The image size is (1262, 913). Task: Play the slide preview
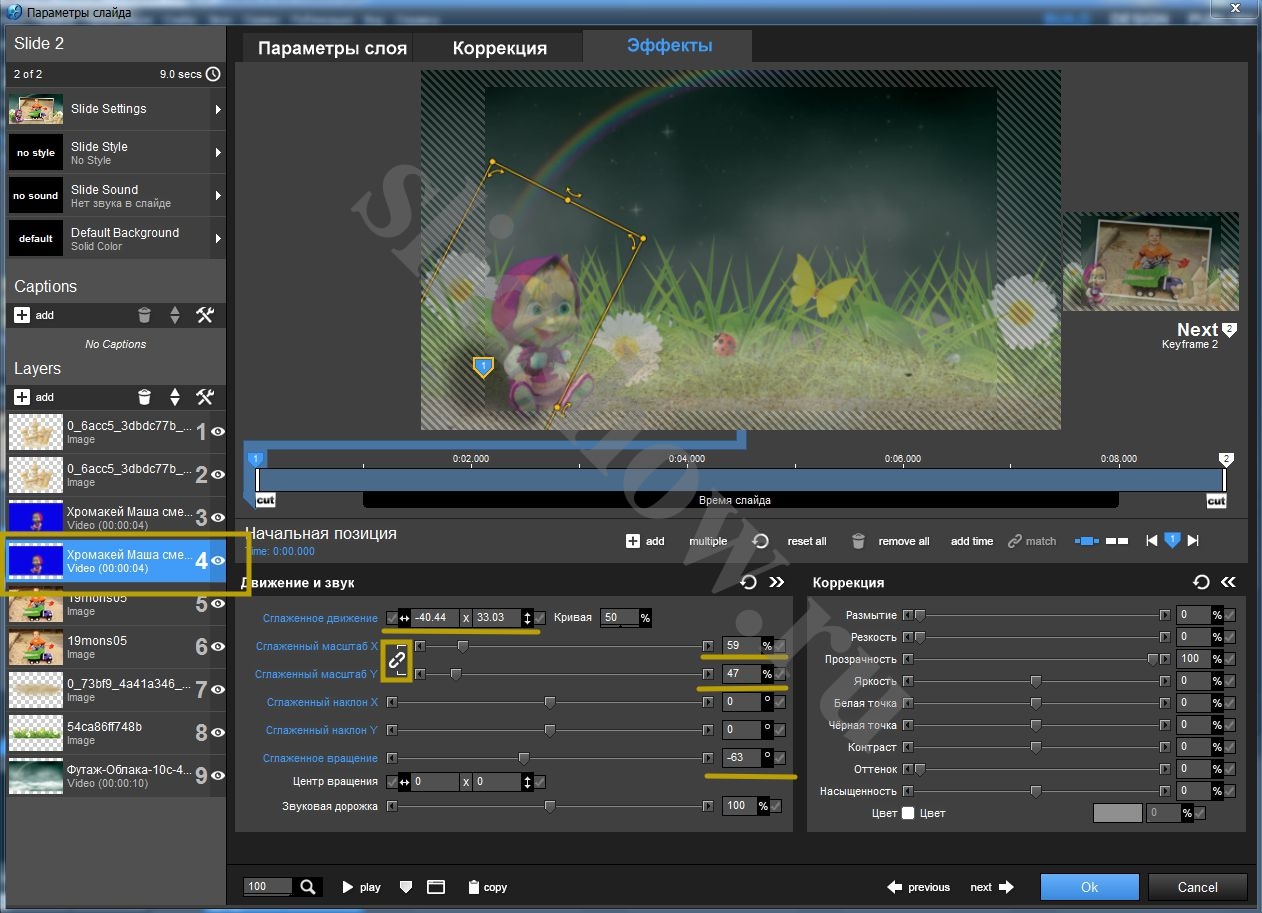coord(361,887)
